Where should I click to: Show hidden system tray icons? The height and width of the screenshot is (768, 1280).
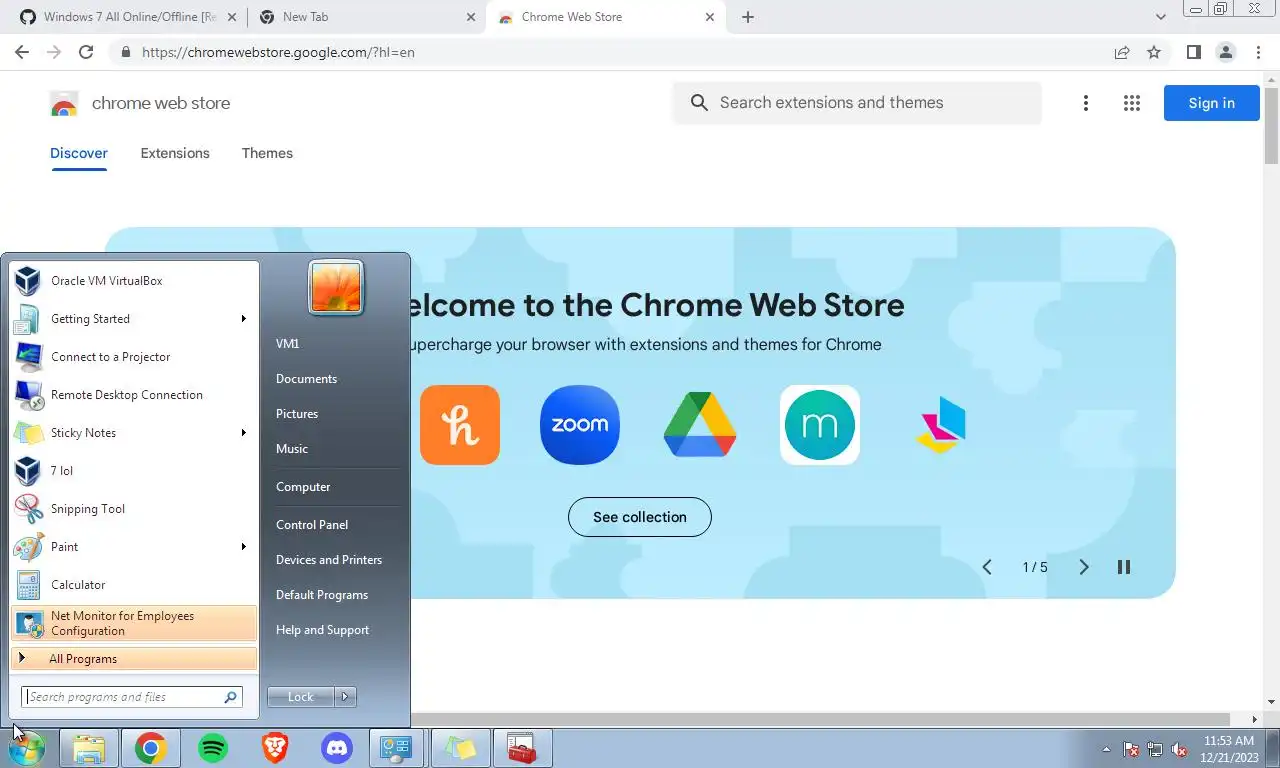[1106, 749]
